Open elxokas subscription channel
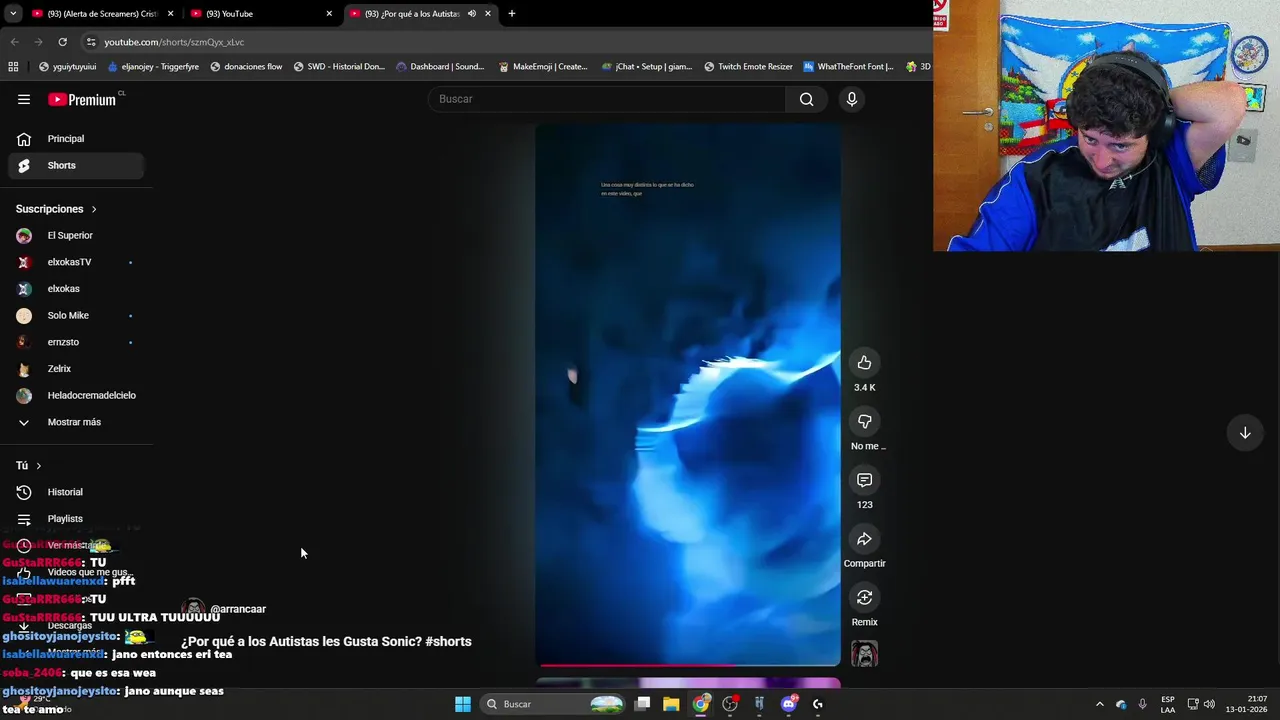This screenshot has width=1280, height=720. pyautogui.click(x=76, y=289)
